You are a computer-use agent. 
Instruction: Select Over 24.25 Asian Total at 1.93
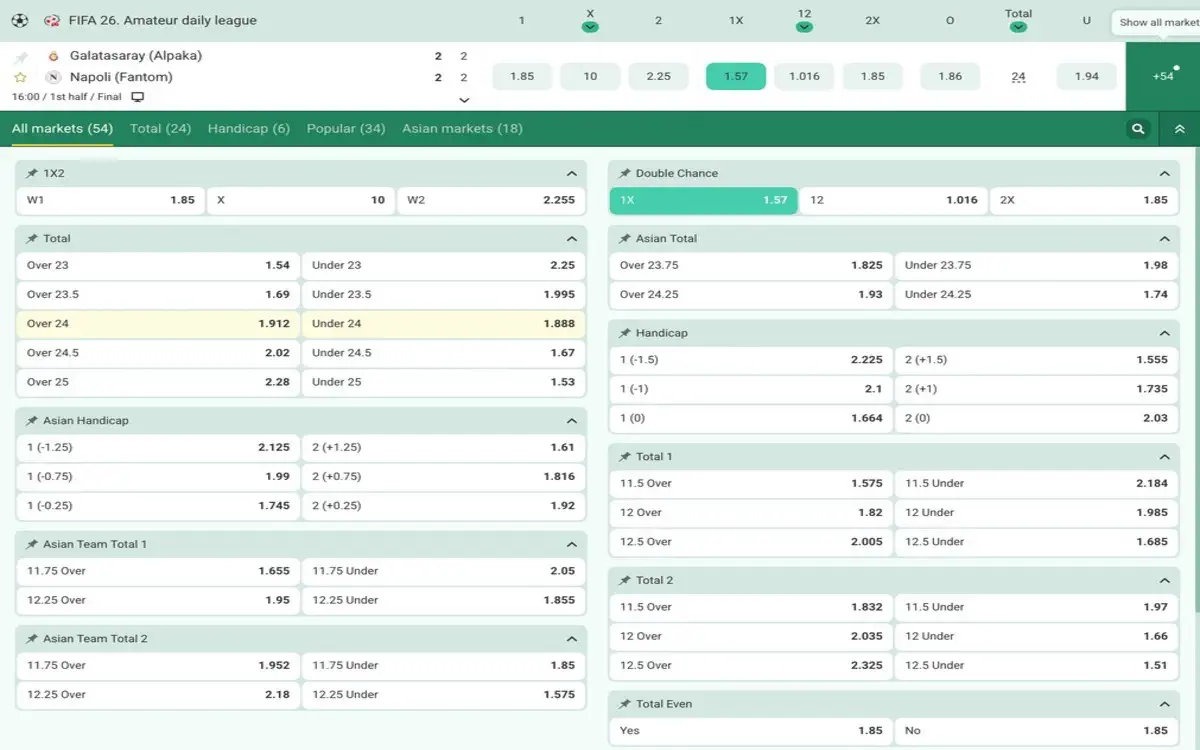pyautogui.click(x=751, y=294)
